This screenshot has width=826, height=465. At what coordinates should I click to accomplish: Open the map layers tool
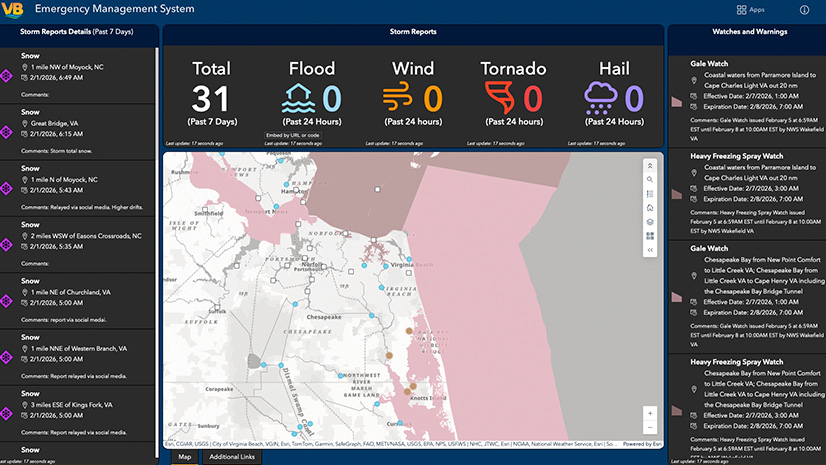[650, 222]
